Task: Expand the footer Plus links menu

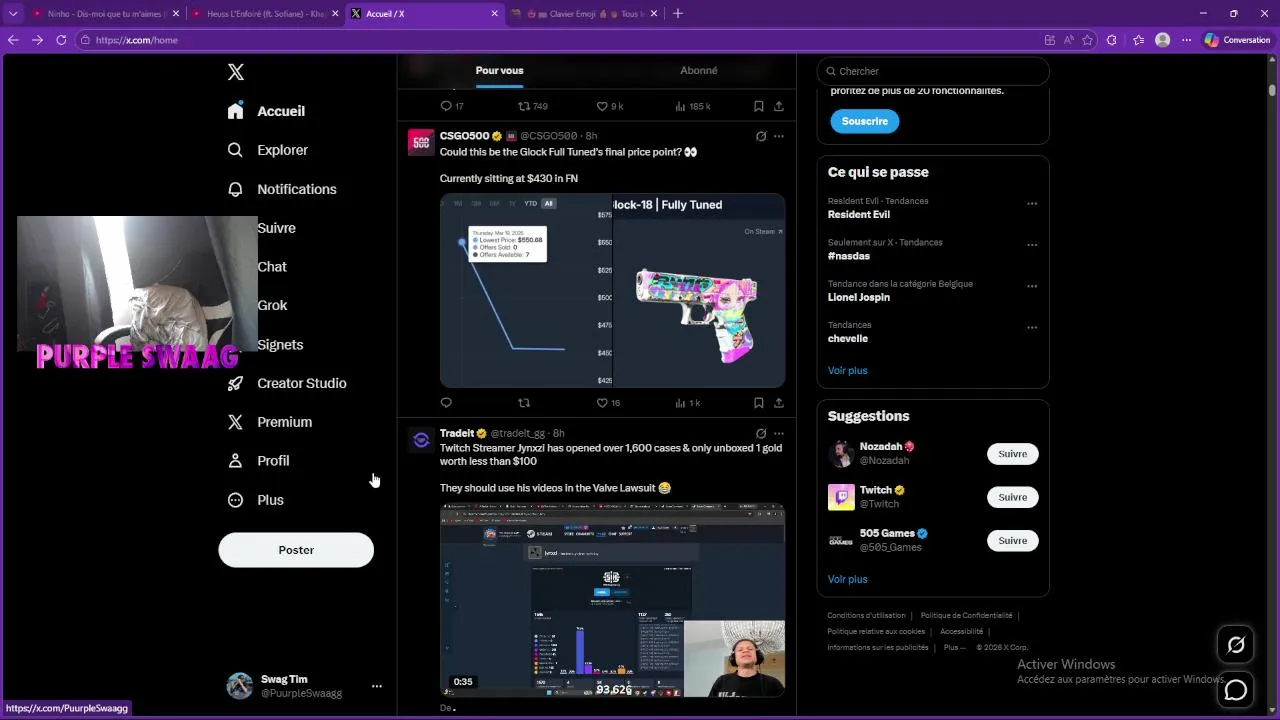Action: tap(954, 647)
